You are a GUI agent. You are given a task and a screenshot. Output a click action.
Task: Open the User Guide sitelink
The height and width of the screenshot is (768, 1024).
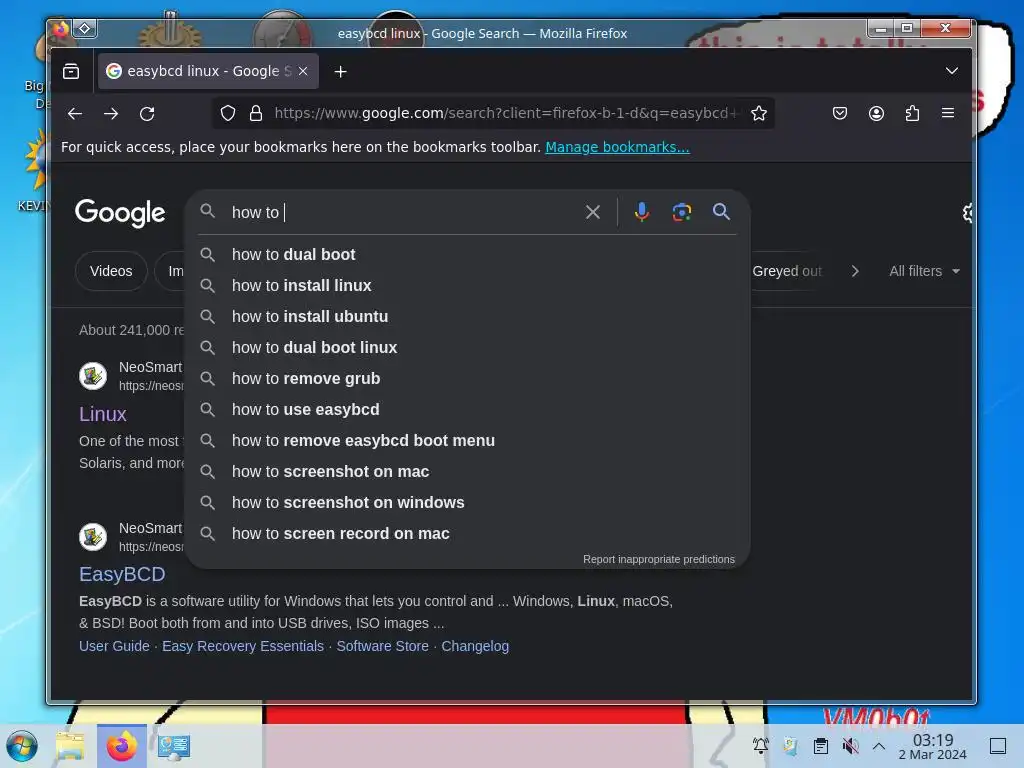[x=114, y=646]
